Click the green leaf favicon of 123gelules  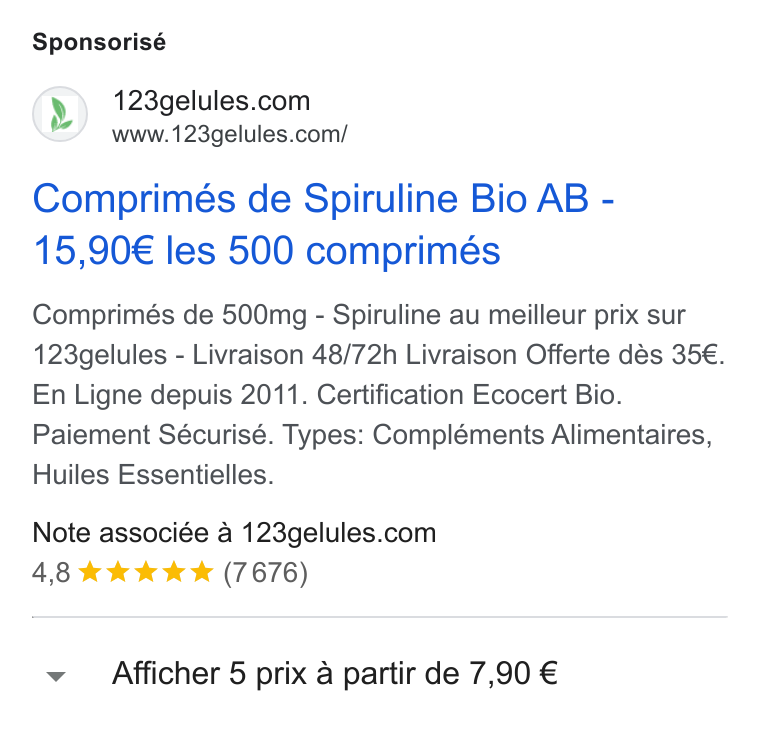coord(60,114)
